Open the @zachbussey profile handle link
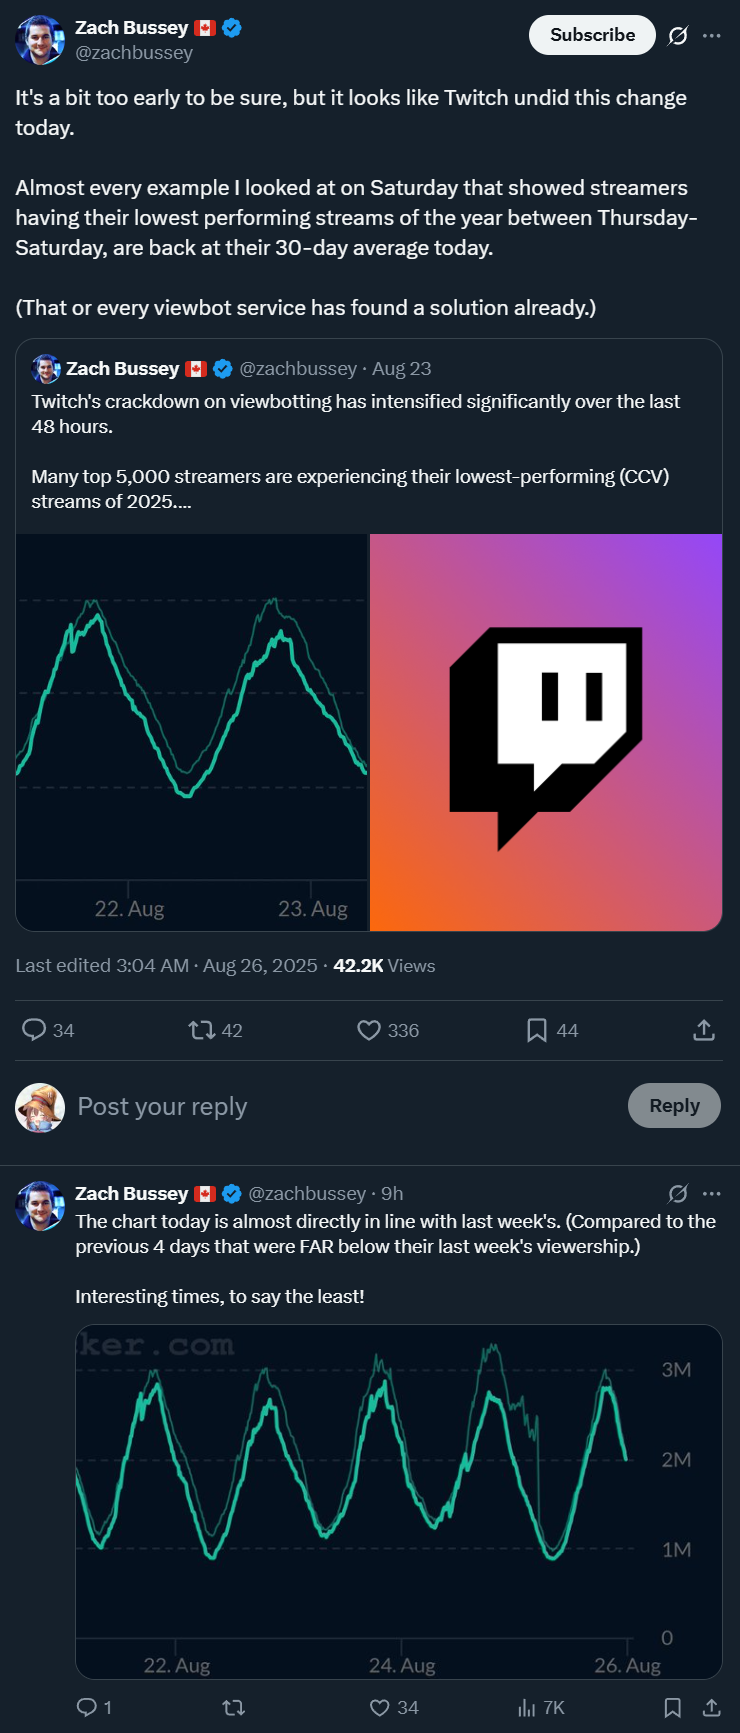The image size is (740, 1733). pos(134,53)
